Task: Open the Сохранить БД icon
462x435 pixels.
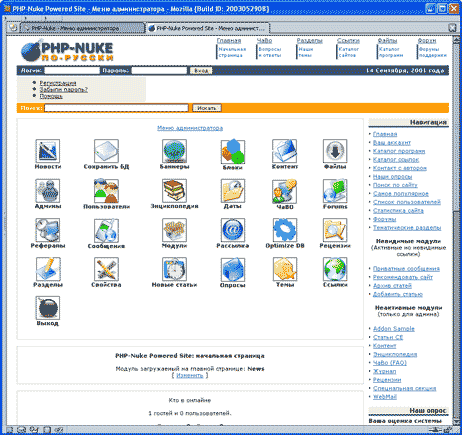Action: tap(106, 151)
